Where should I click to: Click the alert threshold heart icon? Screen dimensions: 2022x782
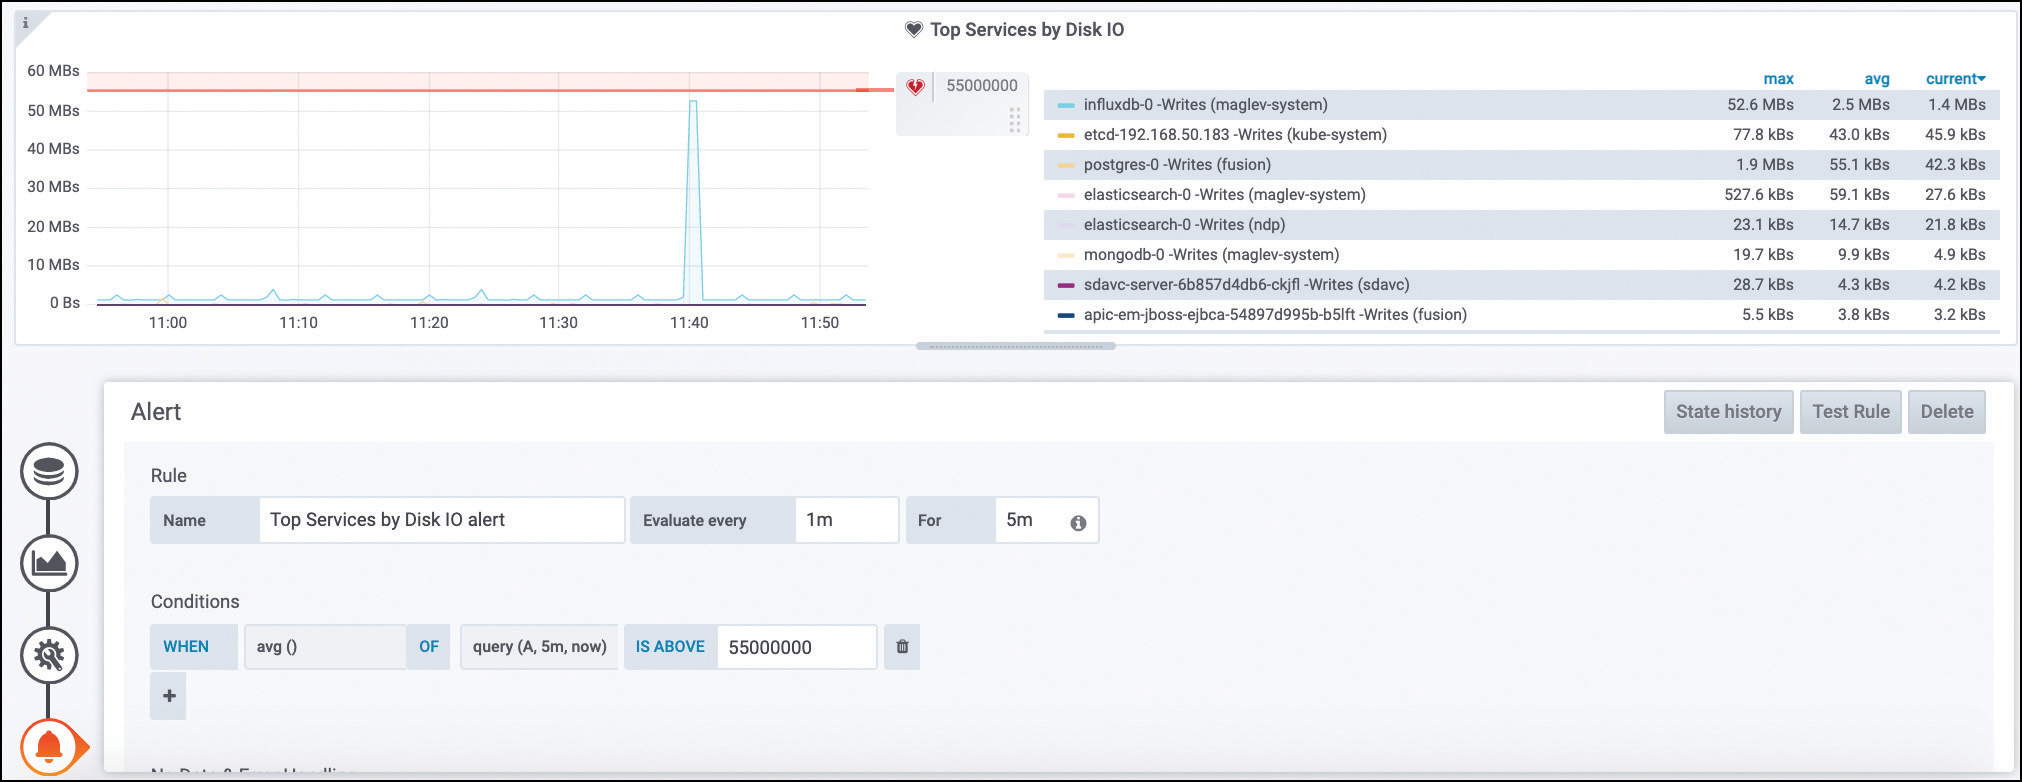pyautogui.click(x=915, y=87)
